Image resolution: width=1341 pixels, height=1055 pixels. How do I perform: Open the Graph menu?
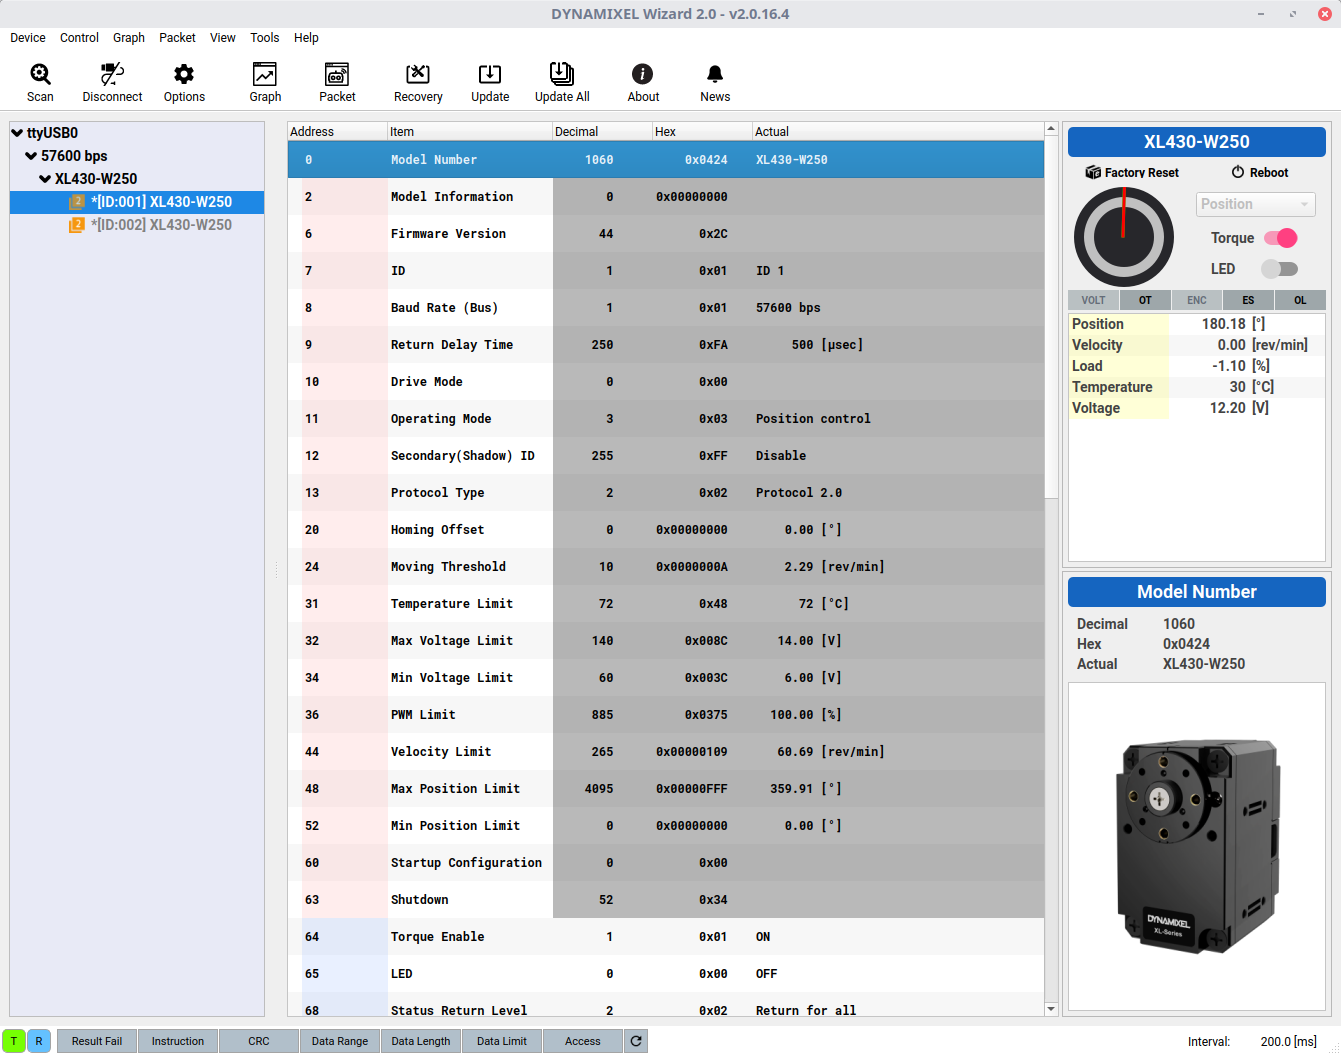tap(129, 38)
